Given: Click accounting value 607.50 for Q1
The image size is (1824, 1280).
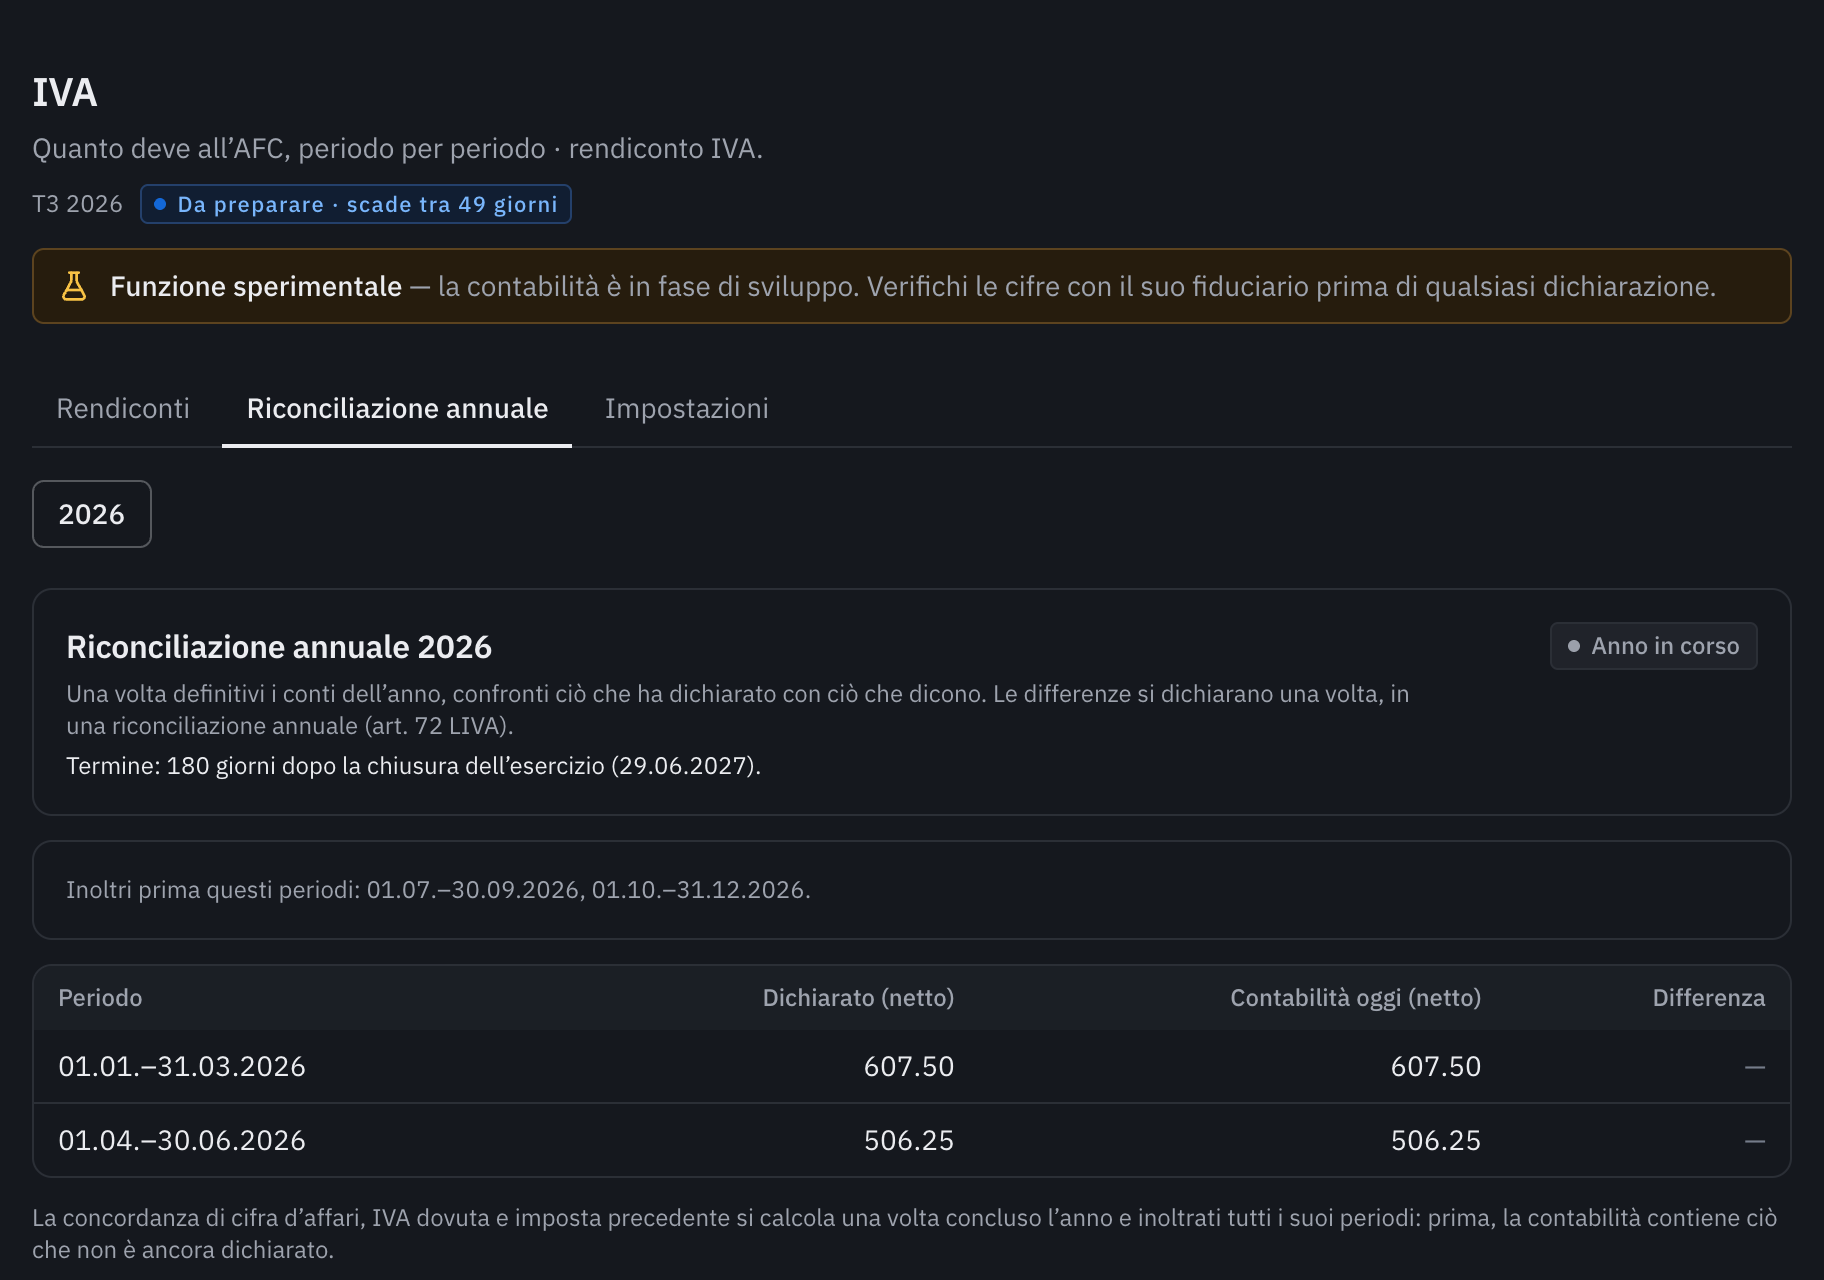Looking at the screenshot, I should (x=1436, y=1066).
